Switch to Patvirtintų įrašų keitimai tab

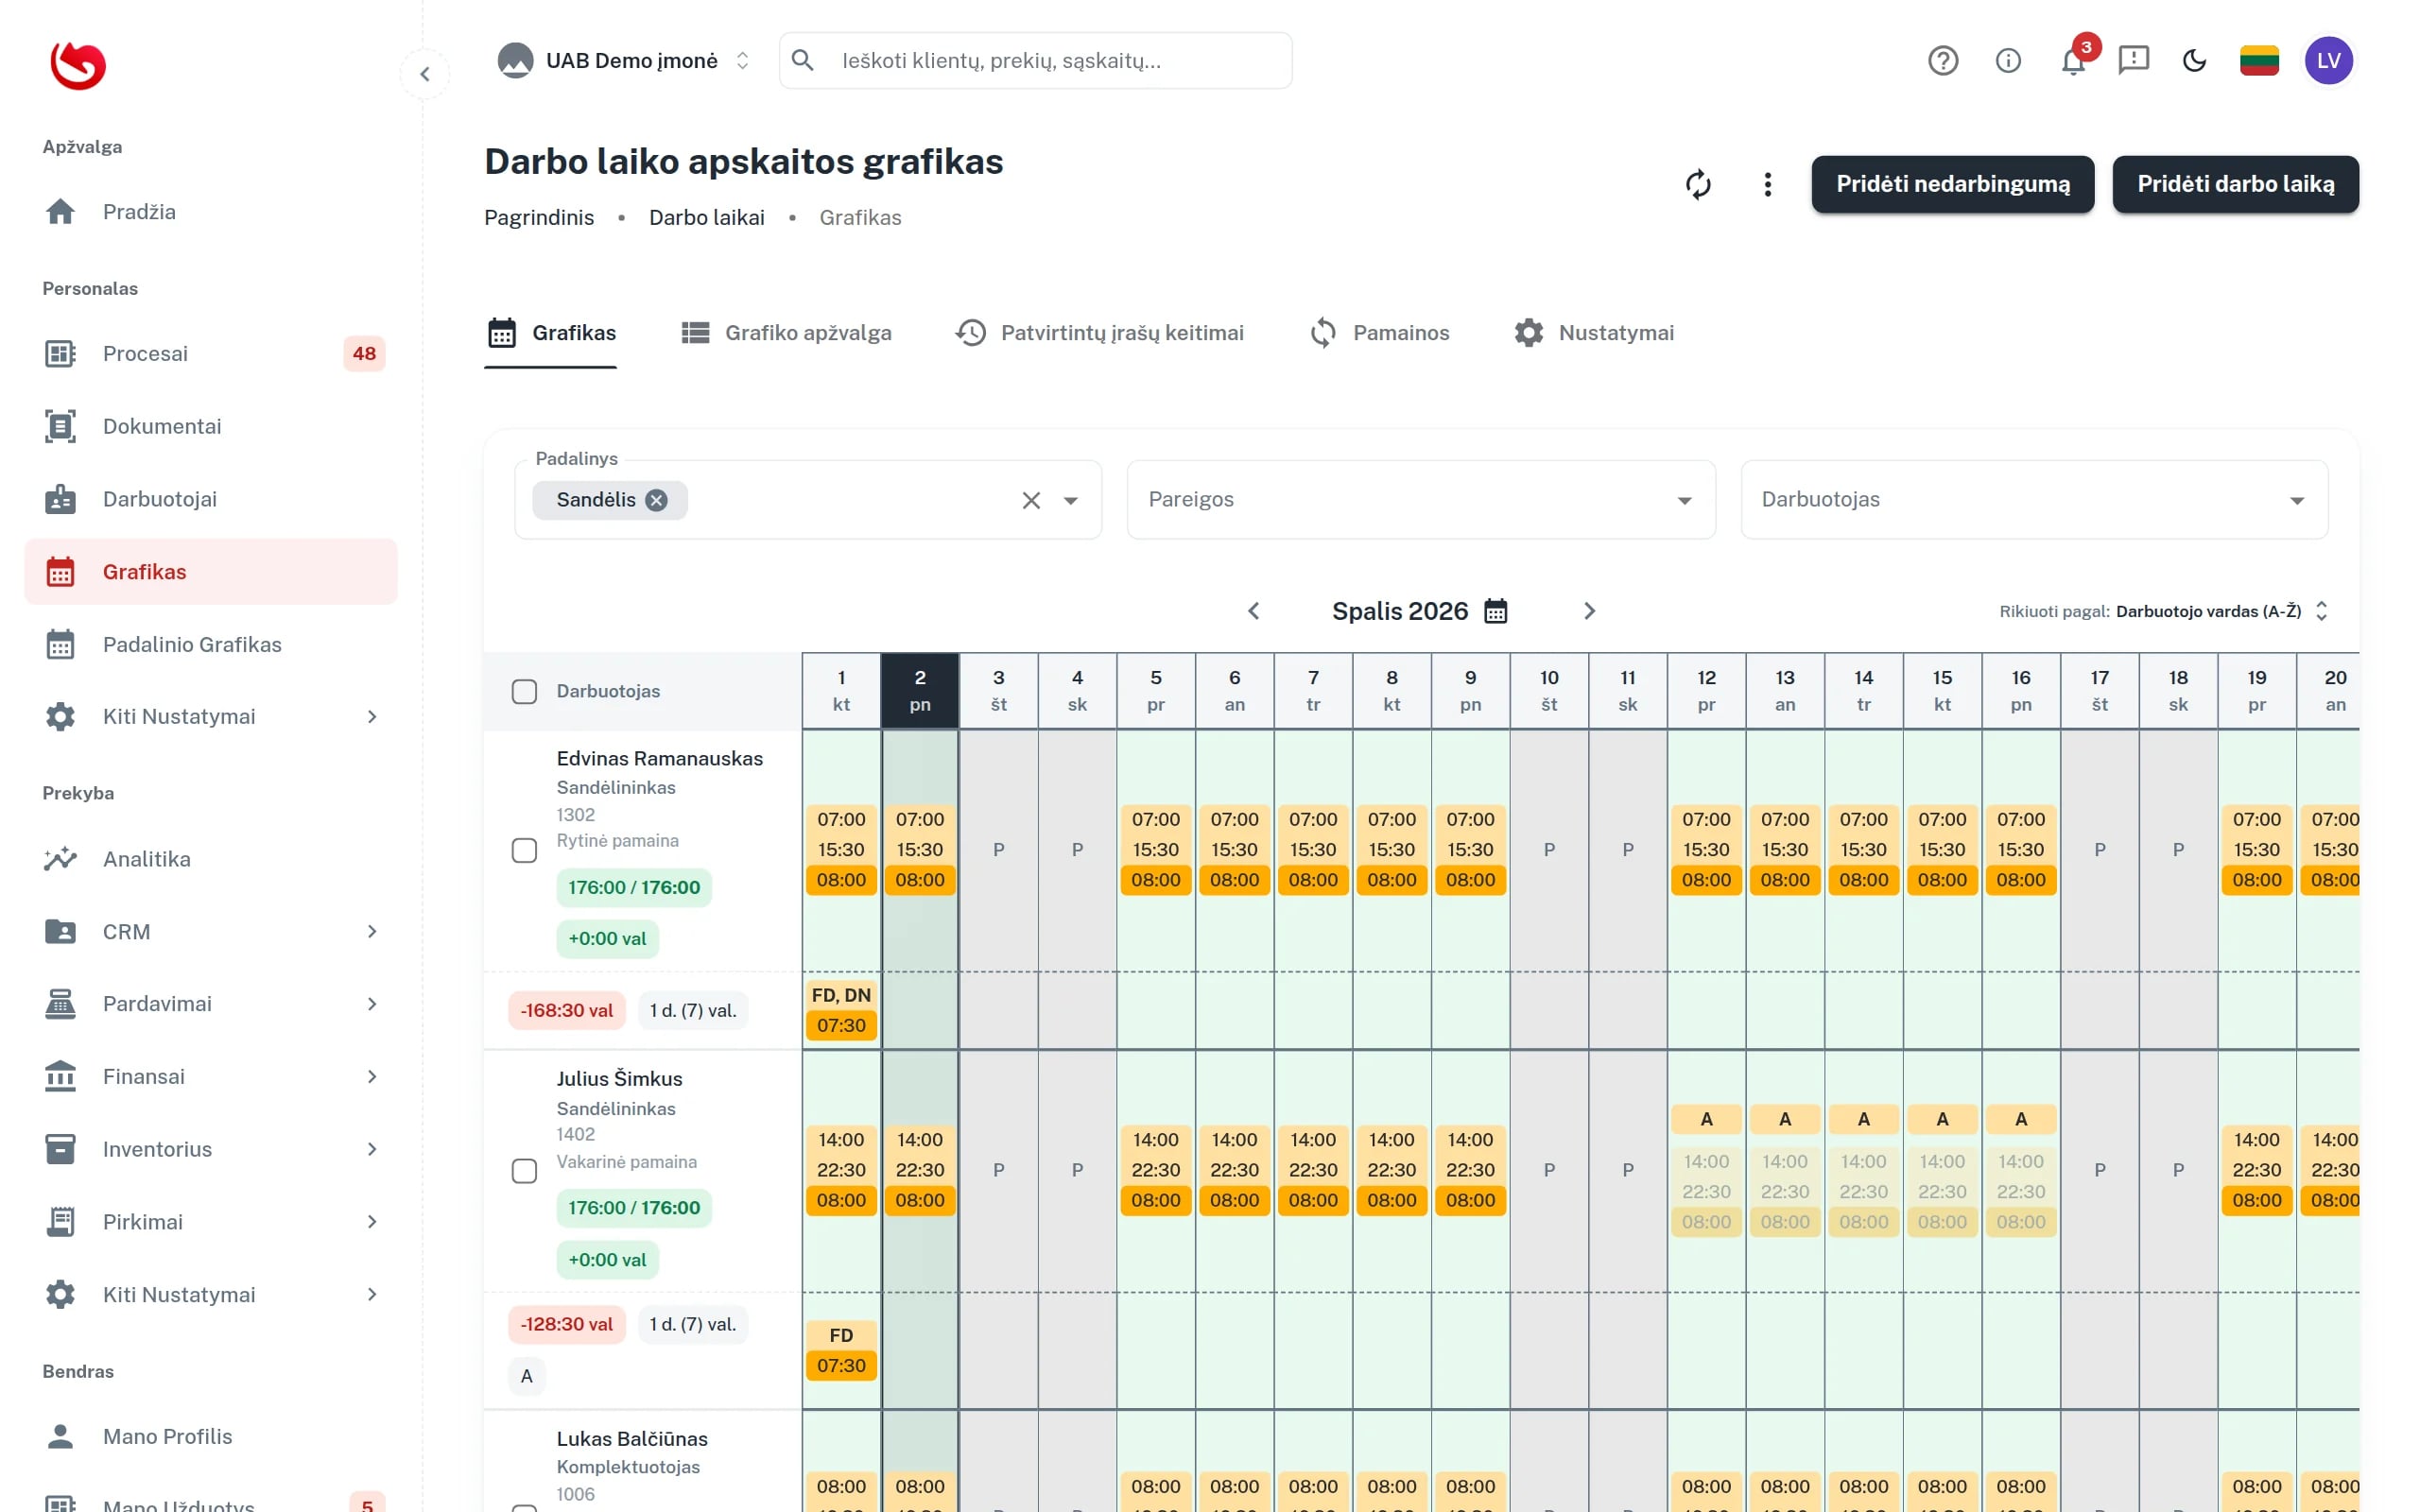point(1100,333)
